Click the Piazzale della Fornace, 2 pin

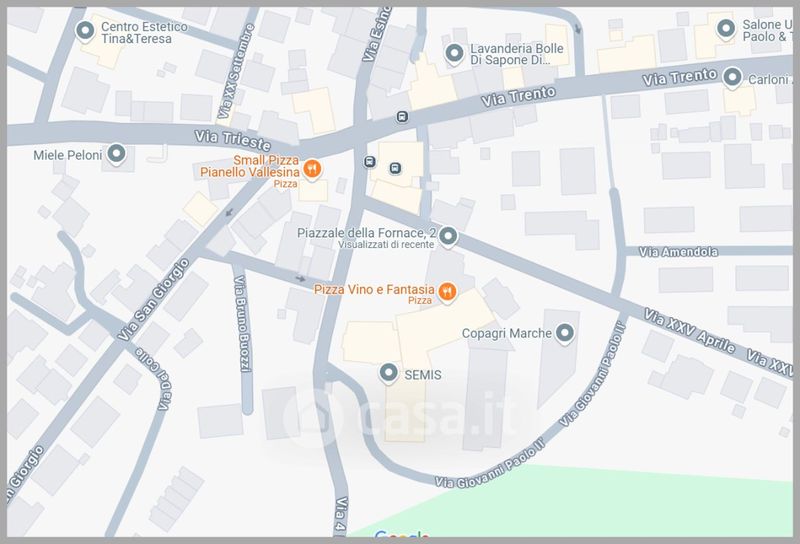(448, 236)
